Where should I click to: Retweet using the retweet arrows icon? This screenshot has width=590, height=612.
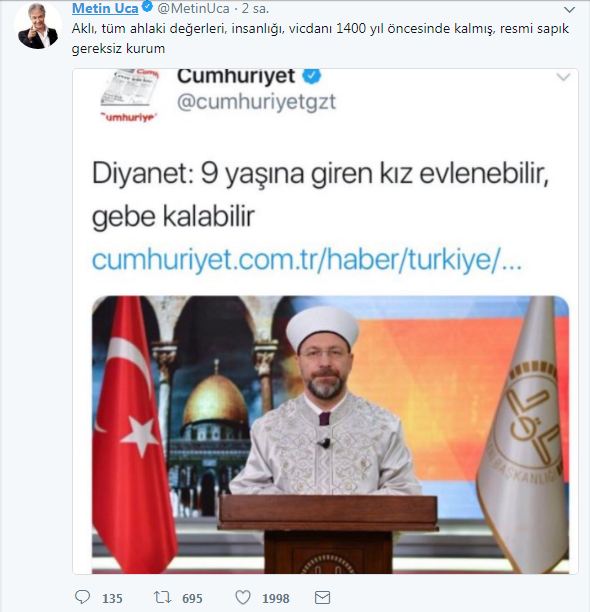[x=162, y=597]
